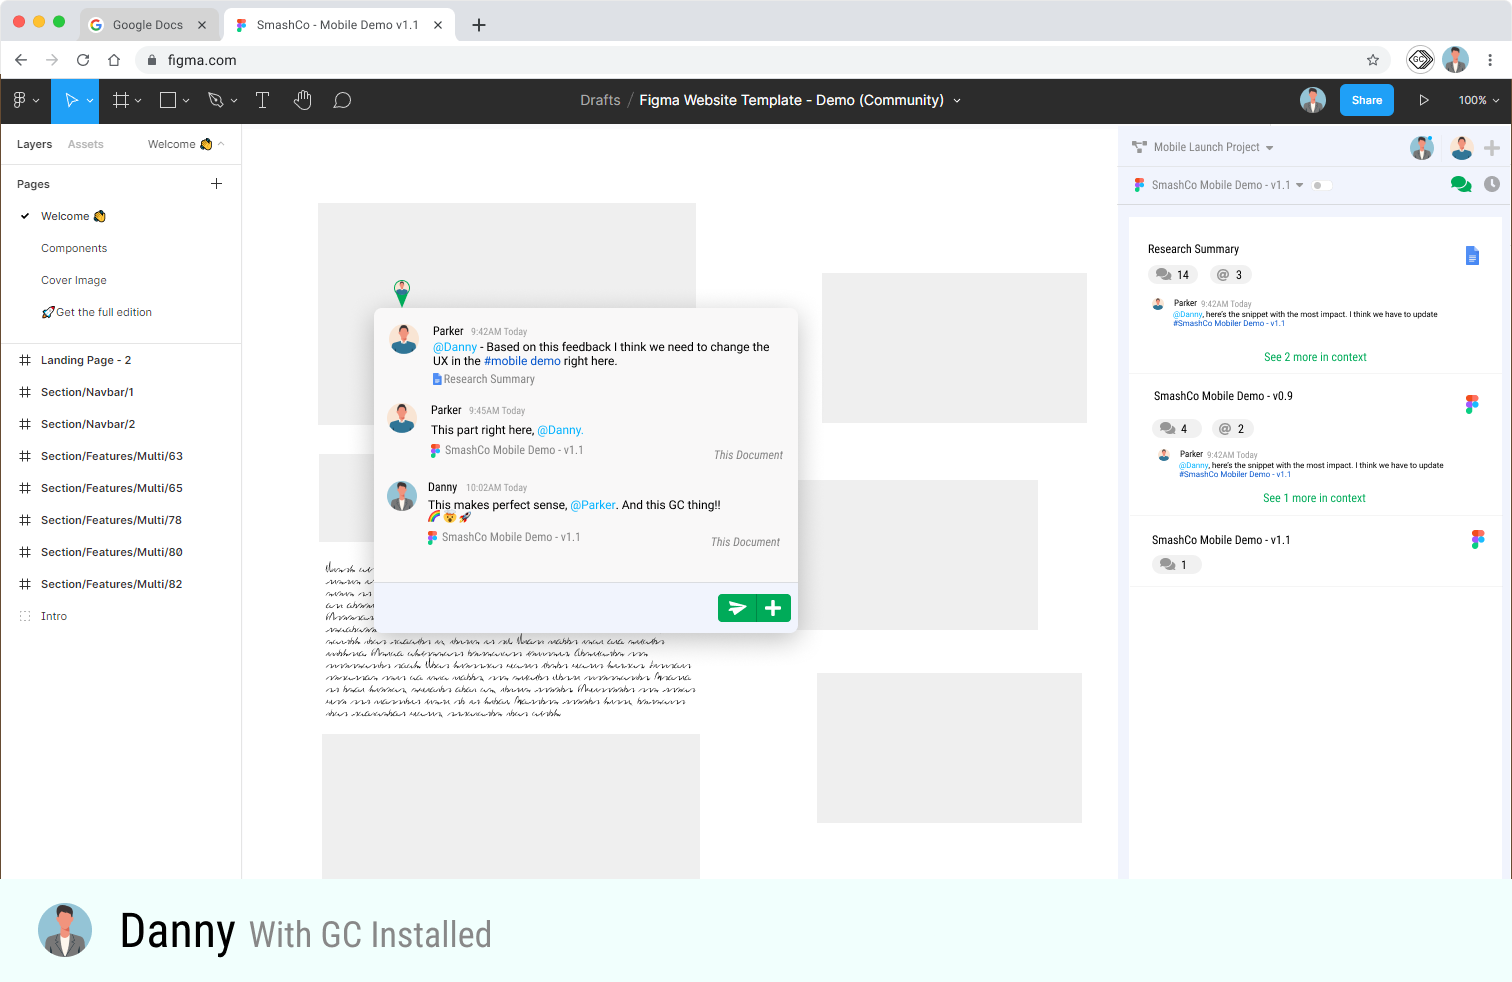Click the @ 3 mentions badge
Image resolution: width=1512 pixels, height=982 pixels.
1230,275
